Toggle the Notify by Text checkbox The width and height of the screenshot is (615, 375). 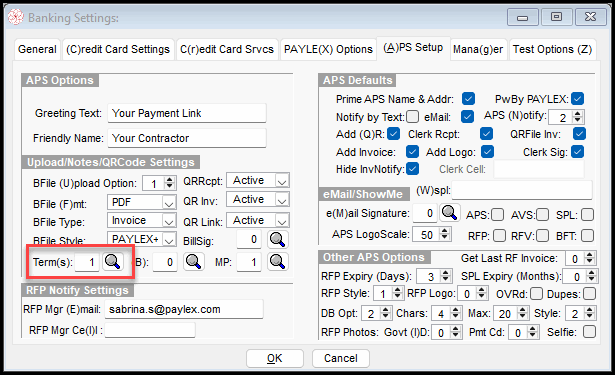[413, 117]
